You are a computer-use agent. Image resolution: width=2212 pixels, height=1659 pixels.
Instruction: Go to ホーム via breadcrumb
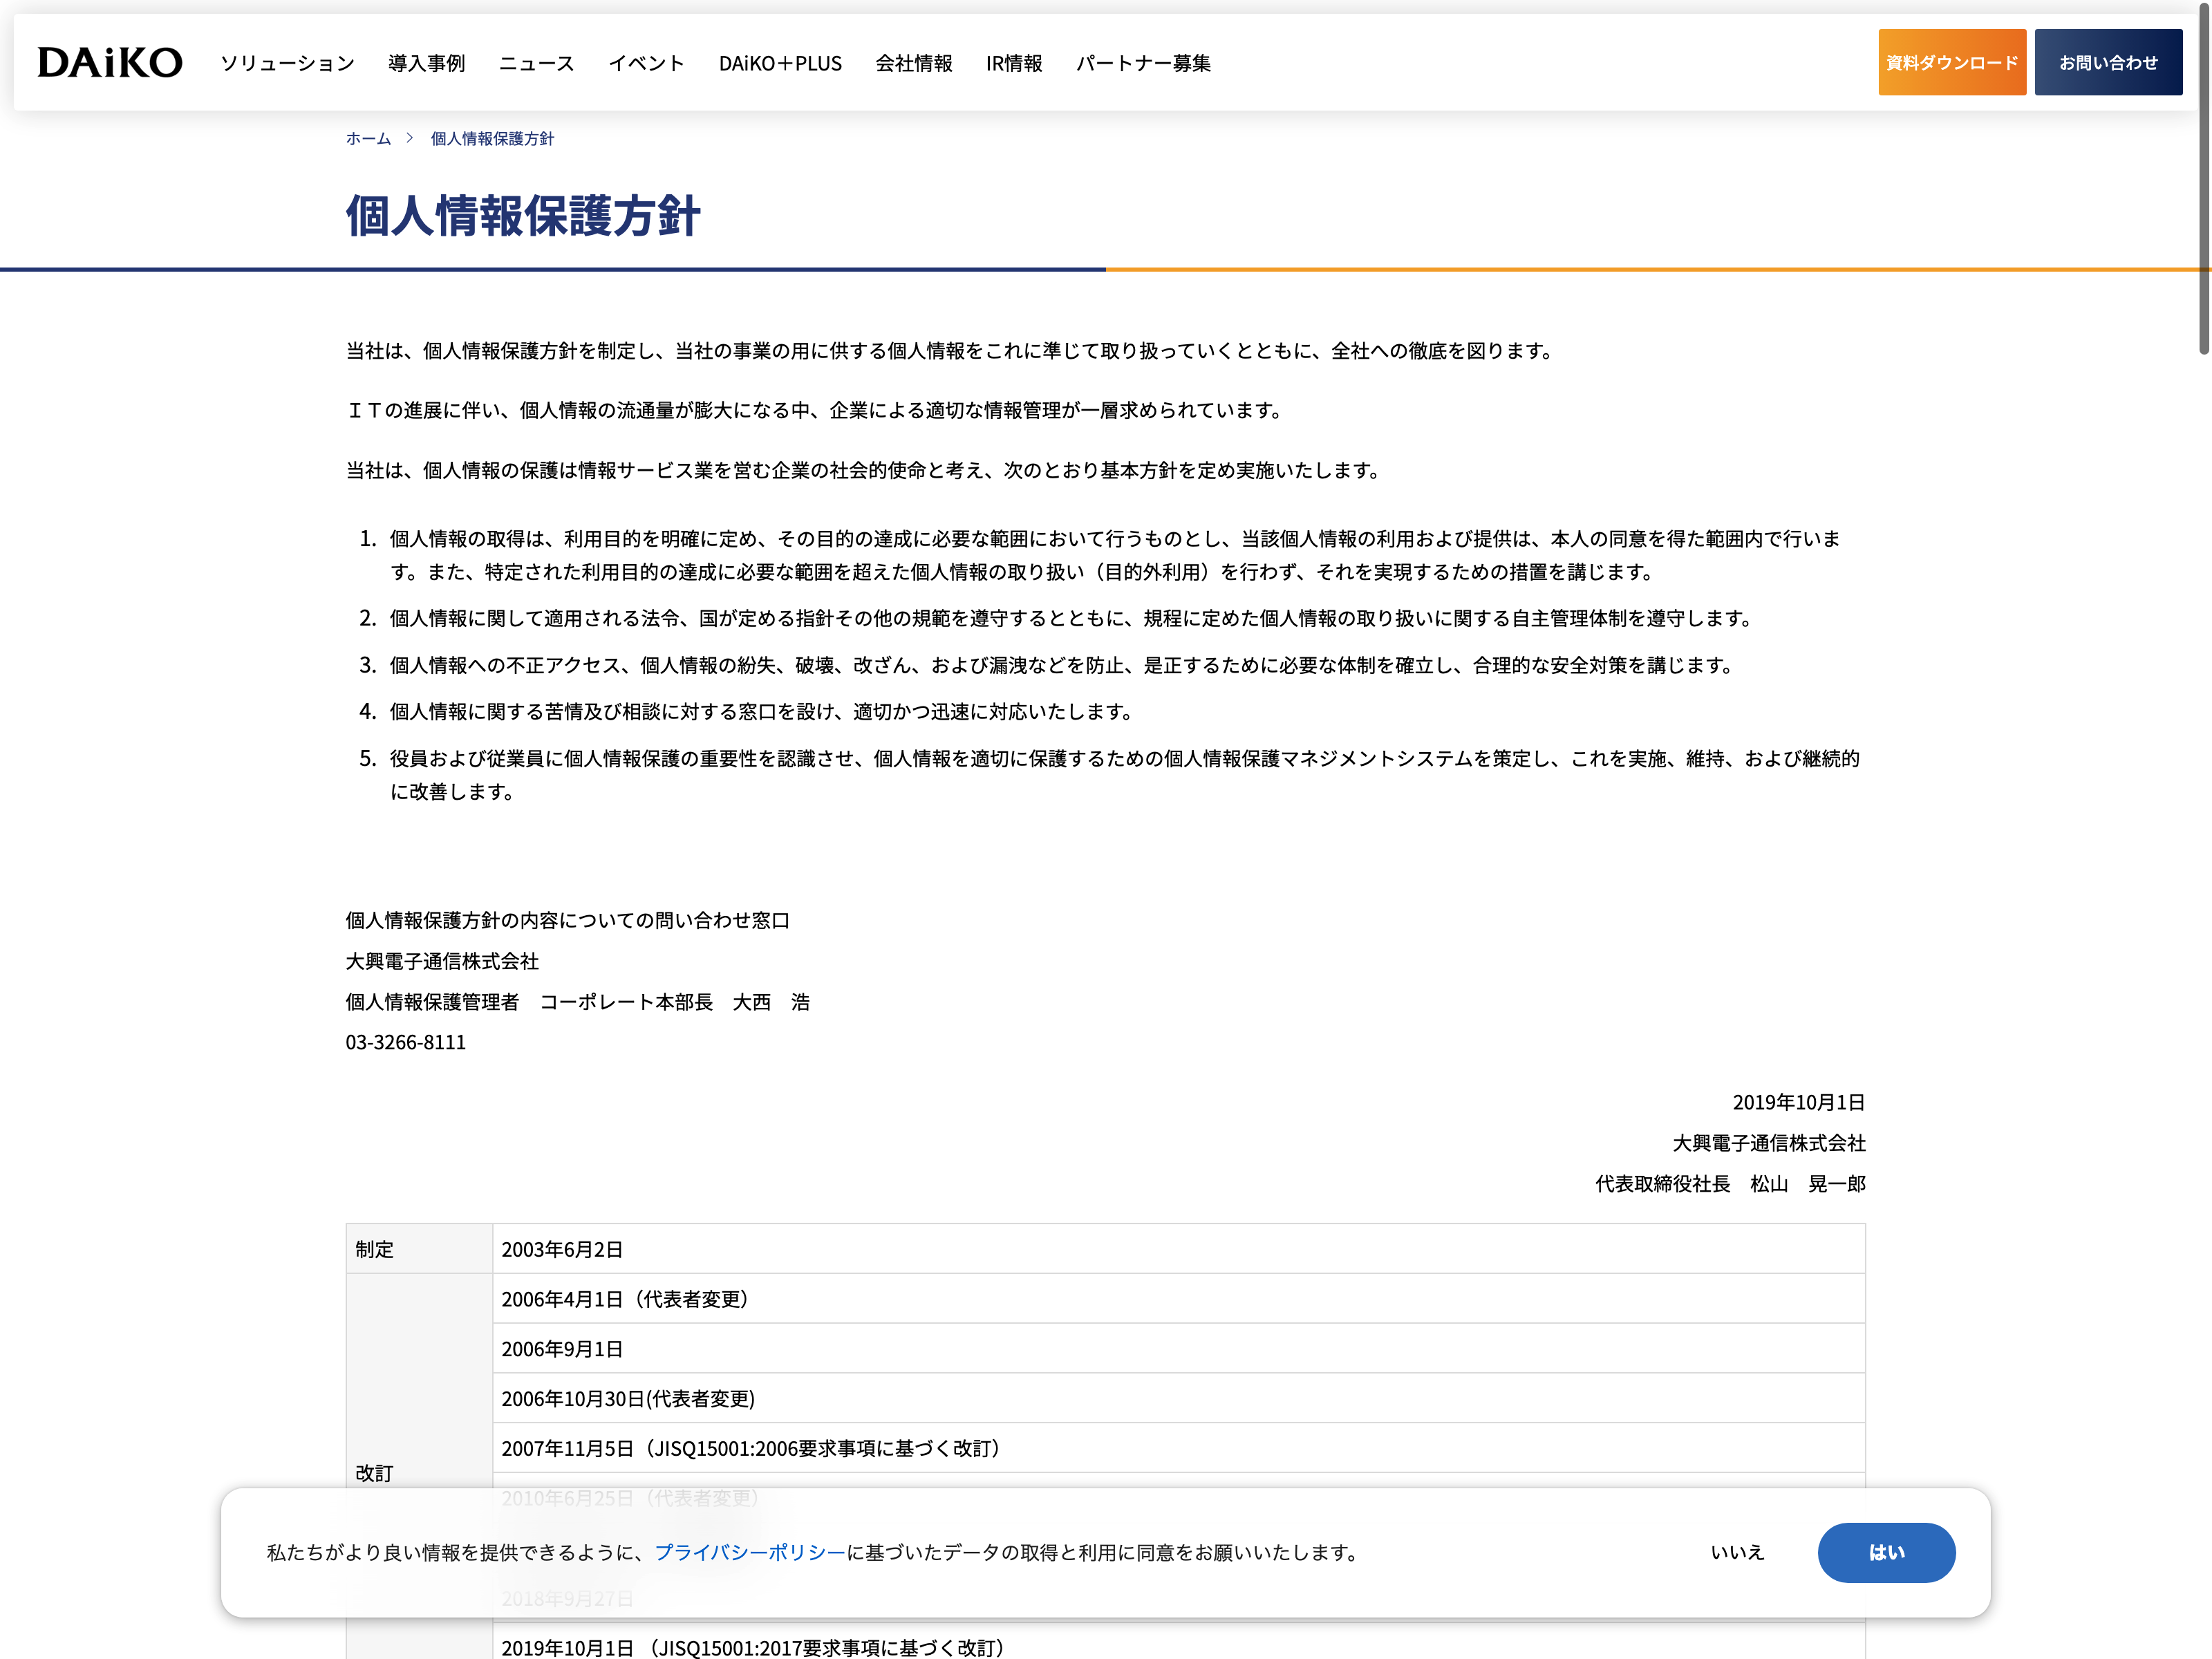point(368,139)
